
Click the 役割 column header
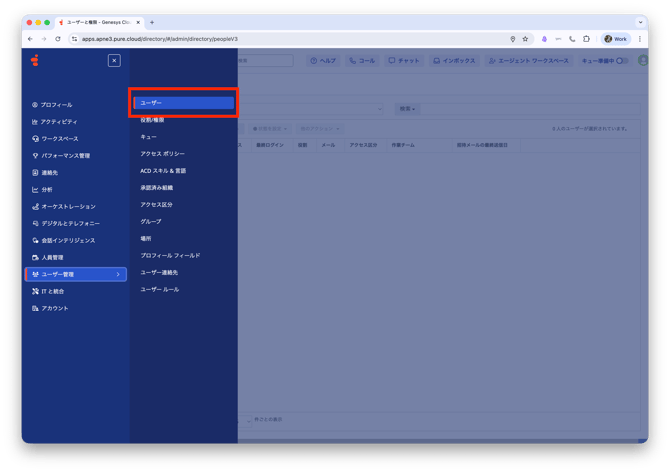click(303, 145)
